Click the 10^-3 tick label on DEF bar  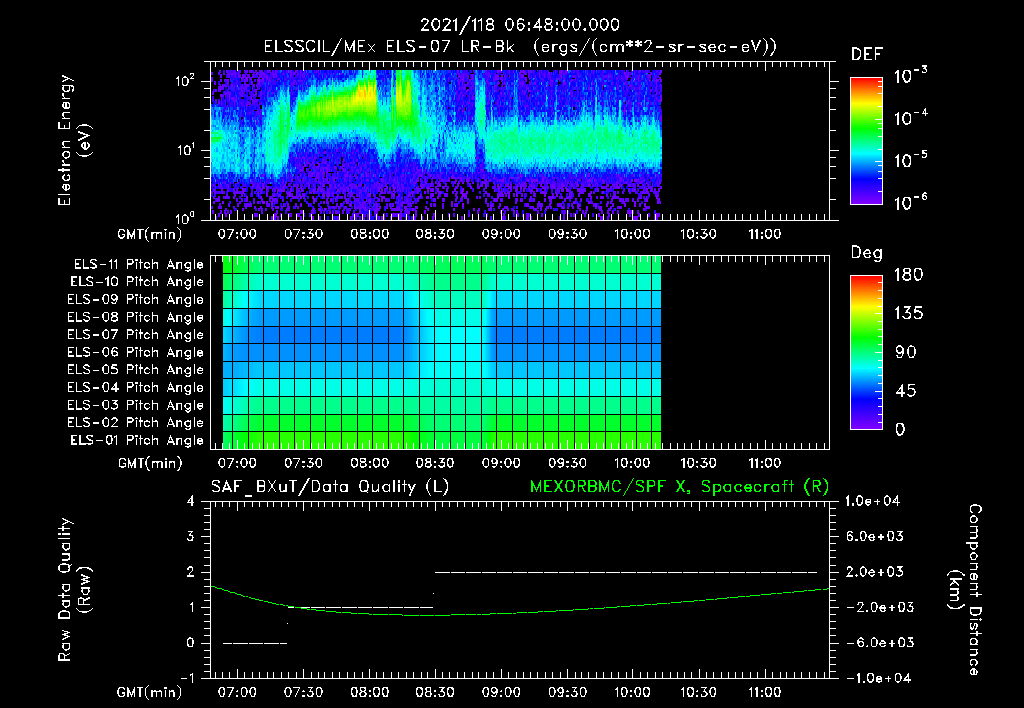tap(910, 76)
